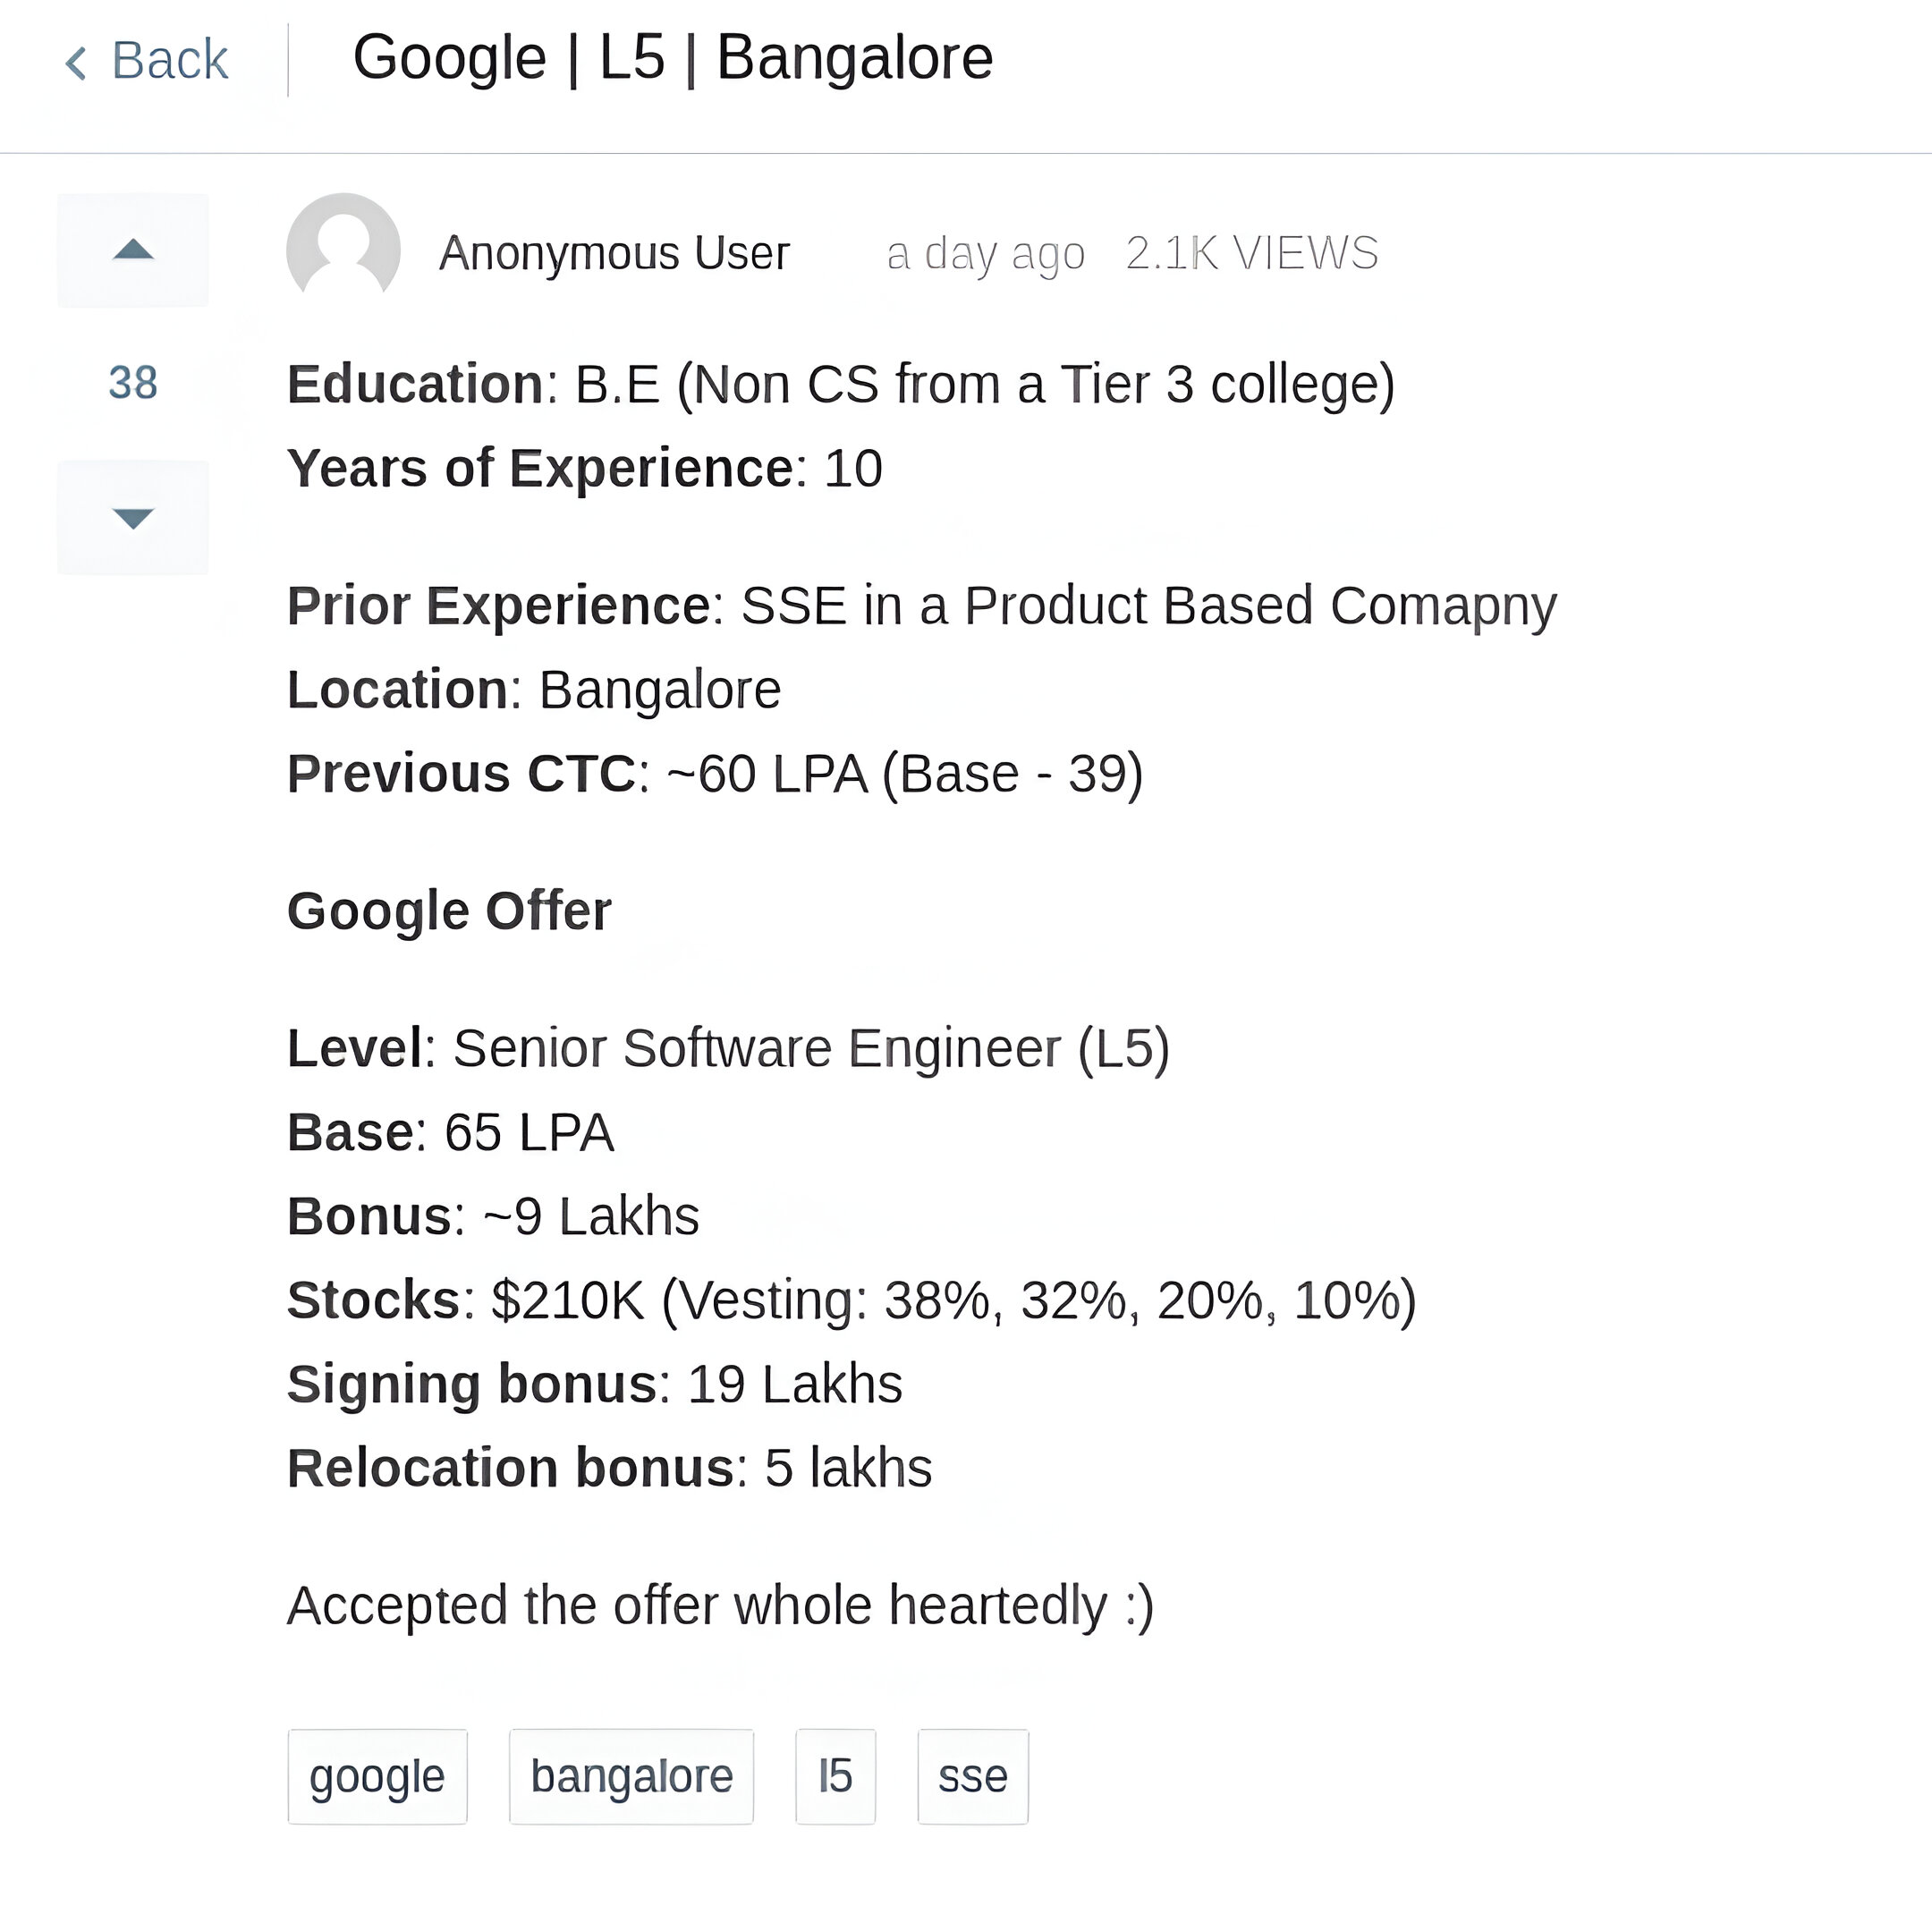Click the Education line text
Viewport: 1932px width, 1914px height.
(x=840, y=385)
